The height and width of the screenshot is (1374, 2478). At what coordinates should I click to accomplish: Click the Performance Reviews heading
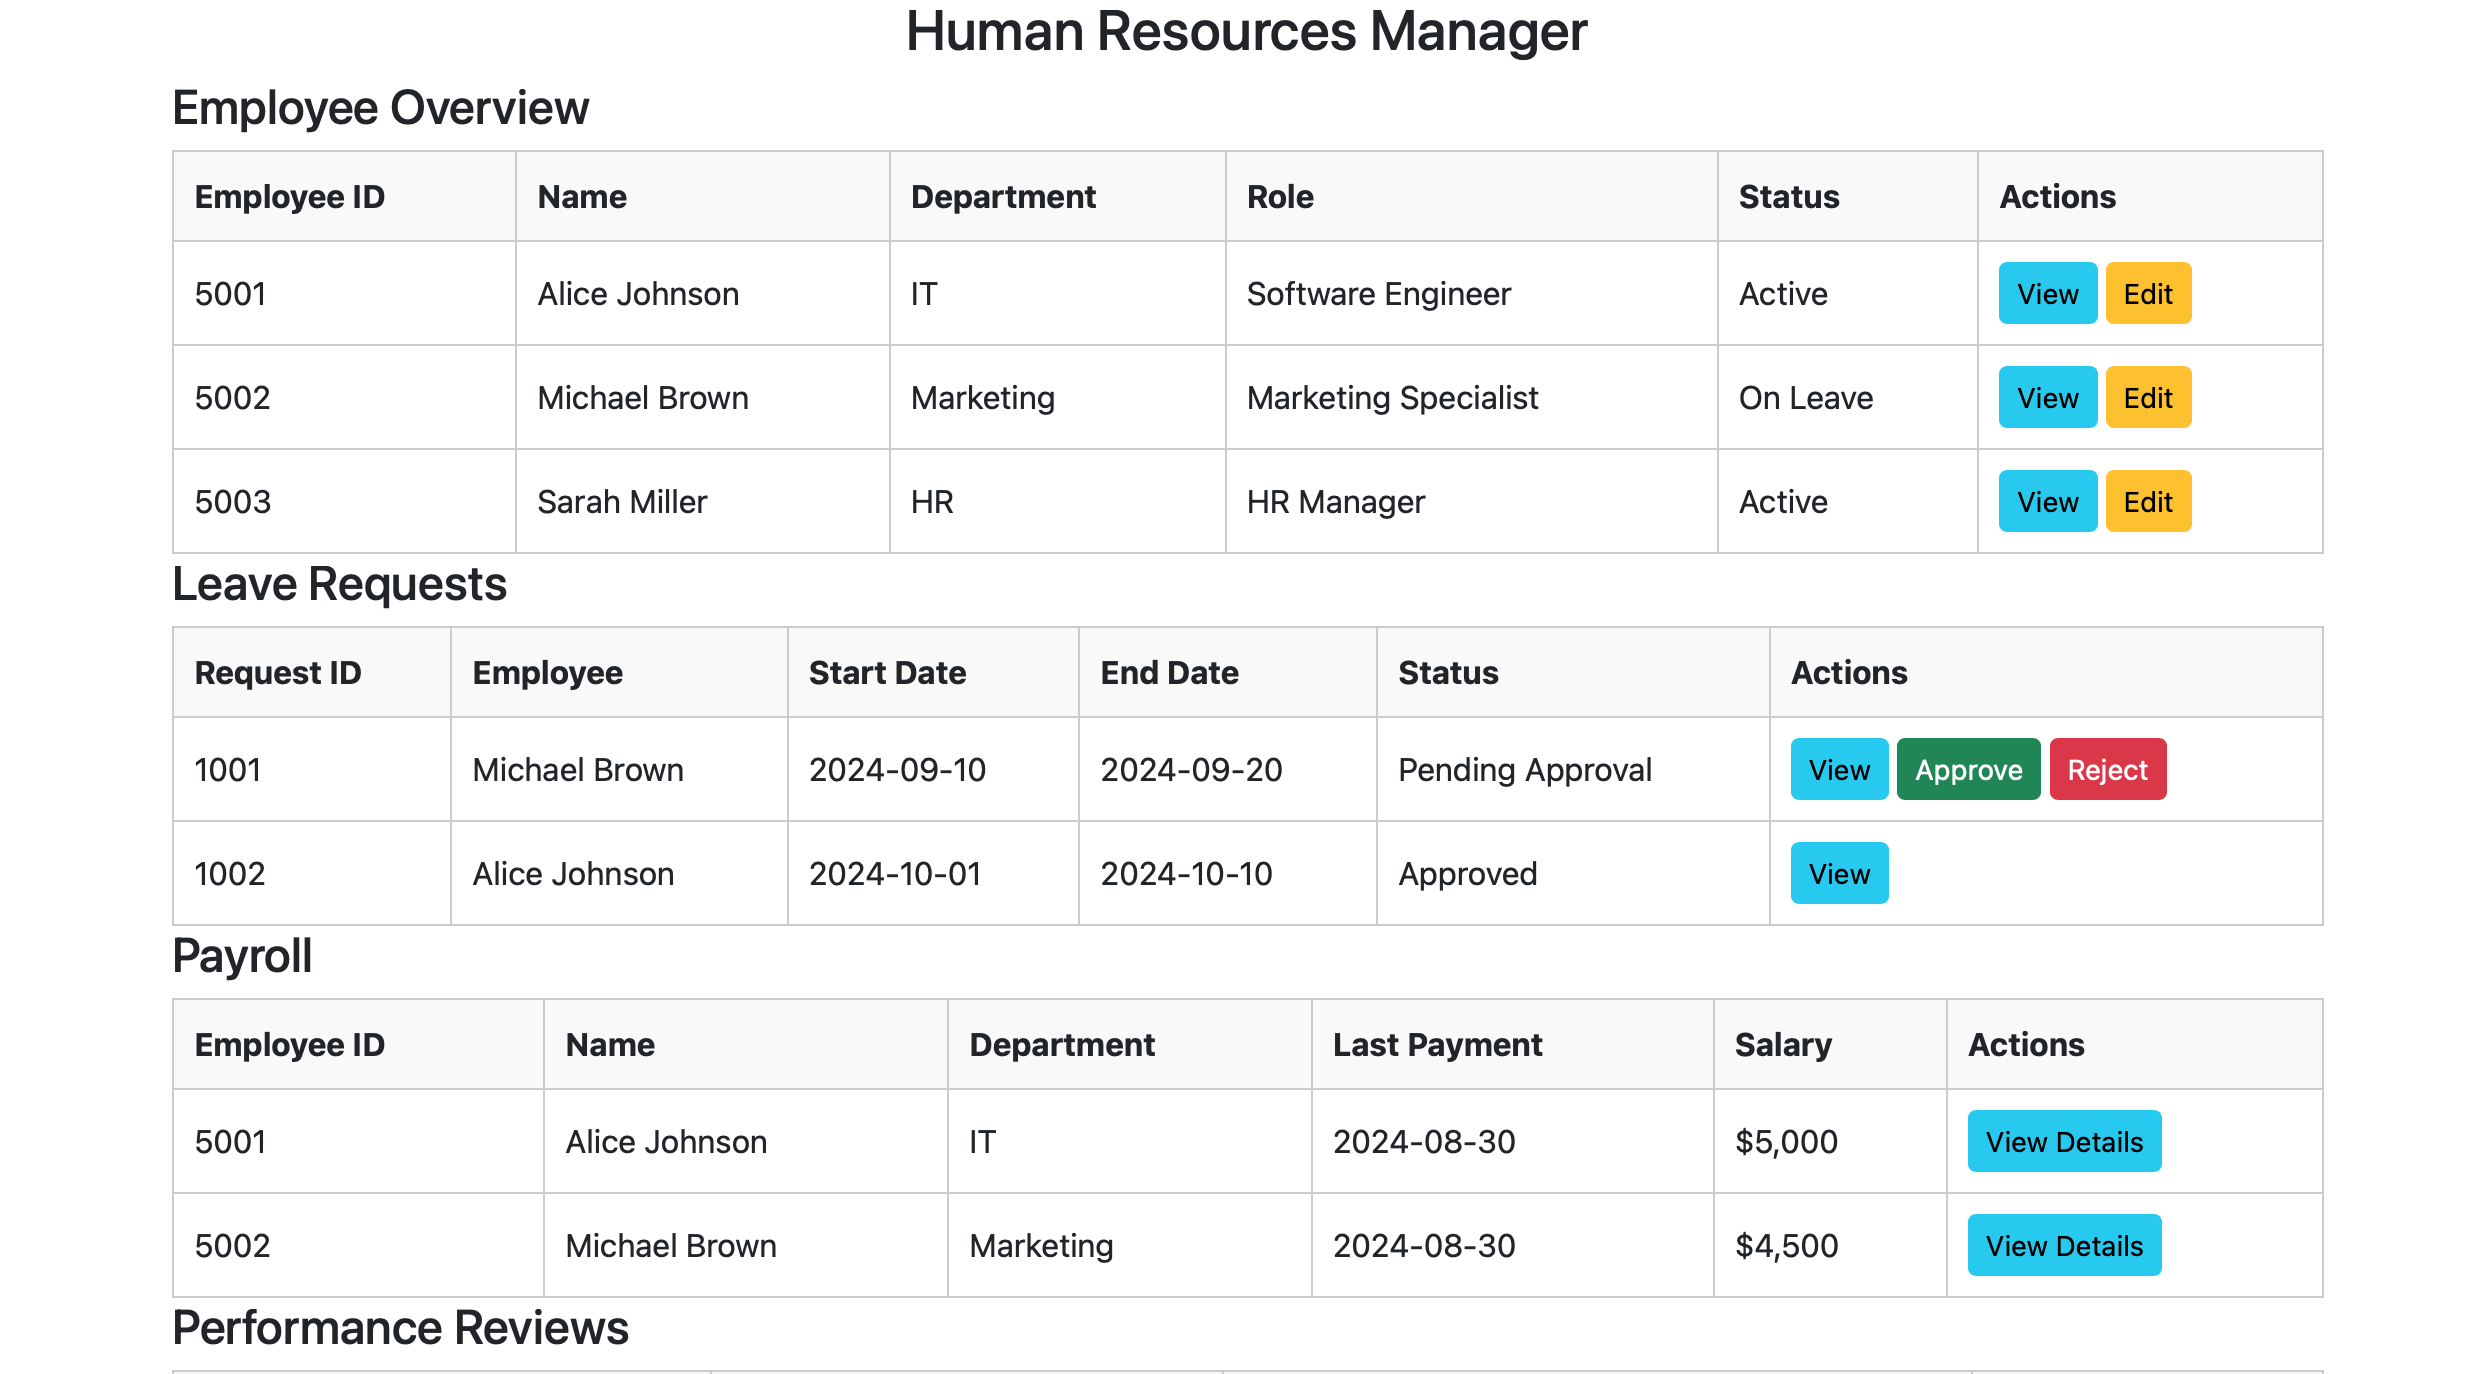click(400, 1328)
